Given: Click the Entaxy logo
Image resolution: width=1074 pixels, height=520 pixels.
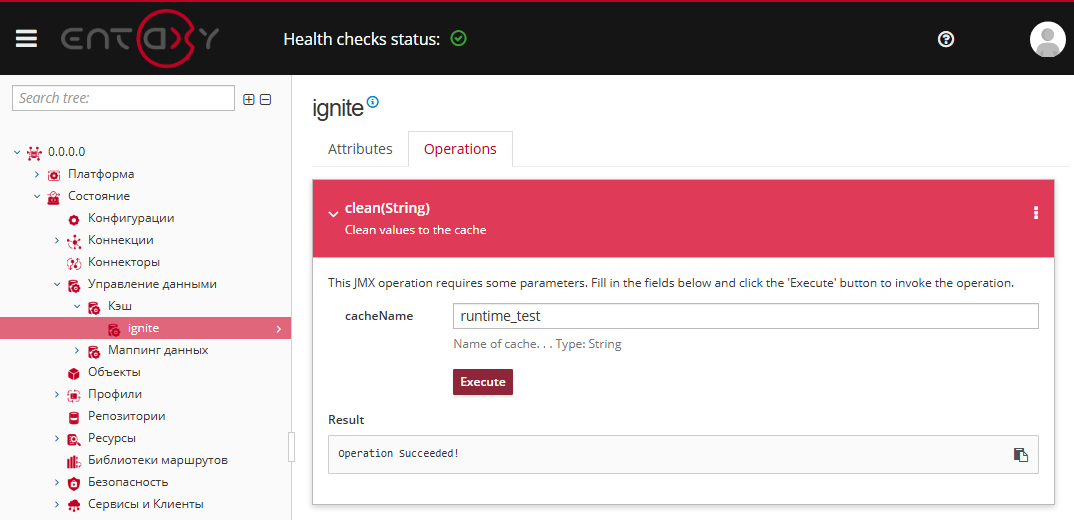Looking at the screenshot, I should 140,39.
